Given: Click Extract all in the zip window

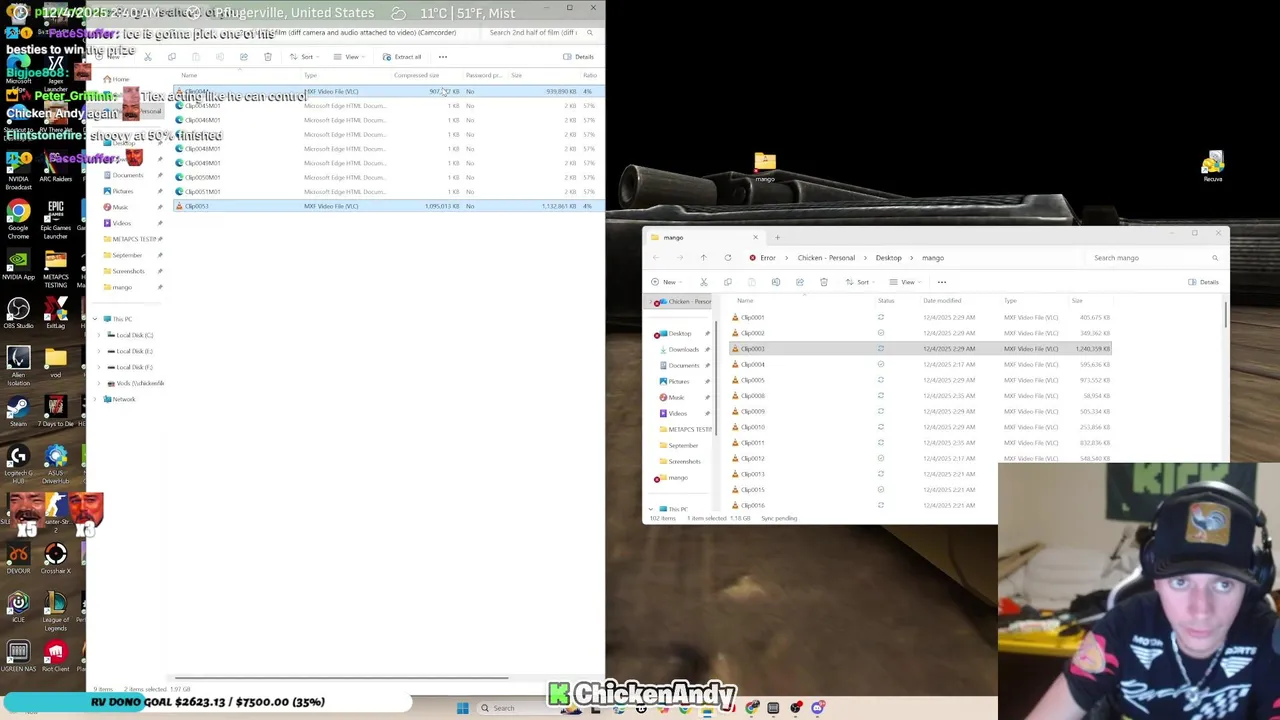Looking at the screenshot, I should pyautogui.click(x=402, y=57).
